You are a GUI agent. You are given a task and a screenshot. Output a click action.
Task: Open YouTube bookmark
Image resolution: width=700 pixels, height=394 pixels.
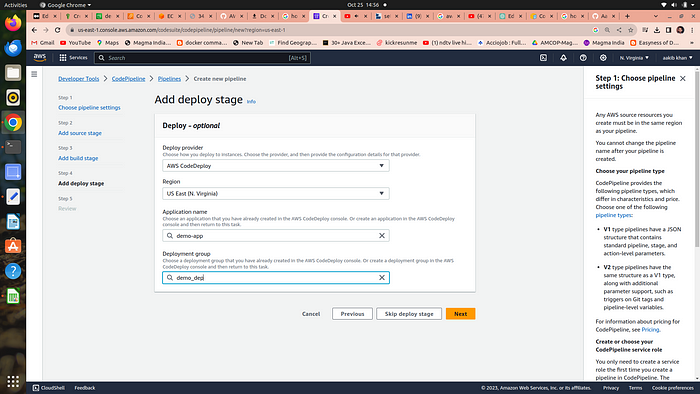point(75,43)
